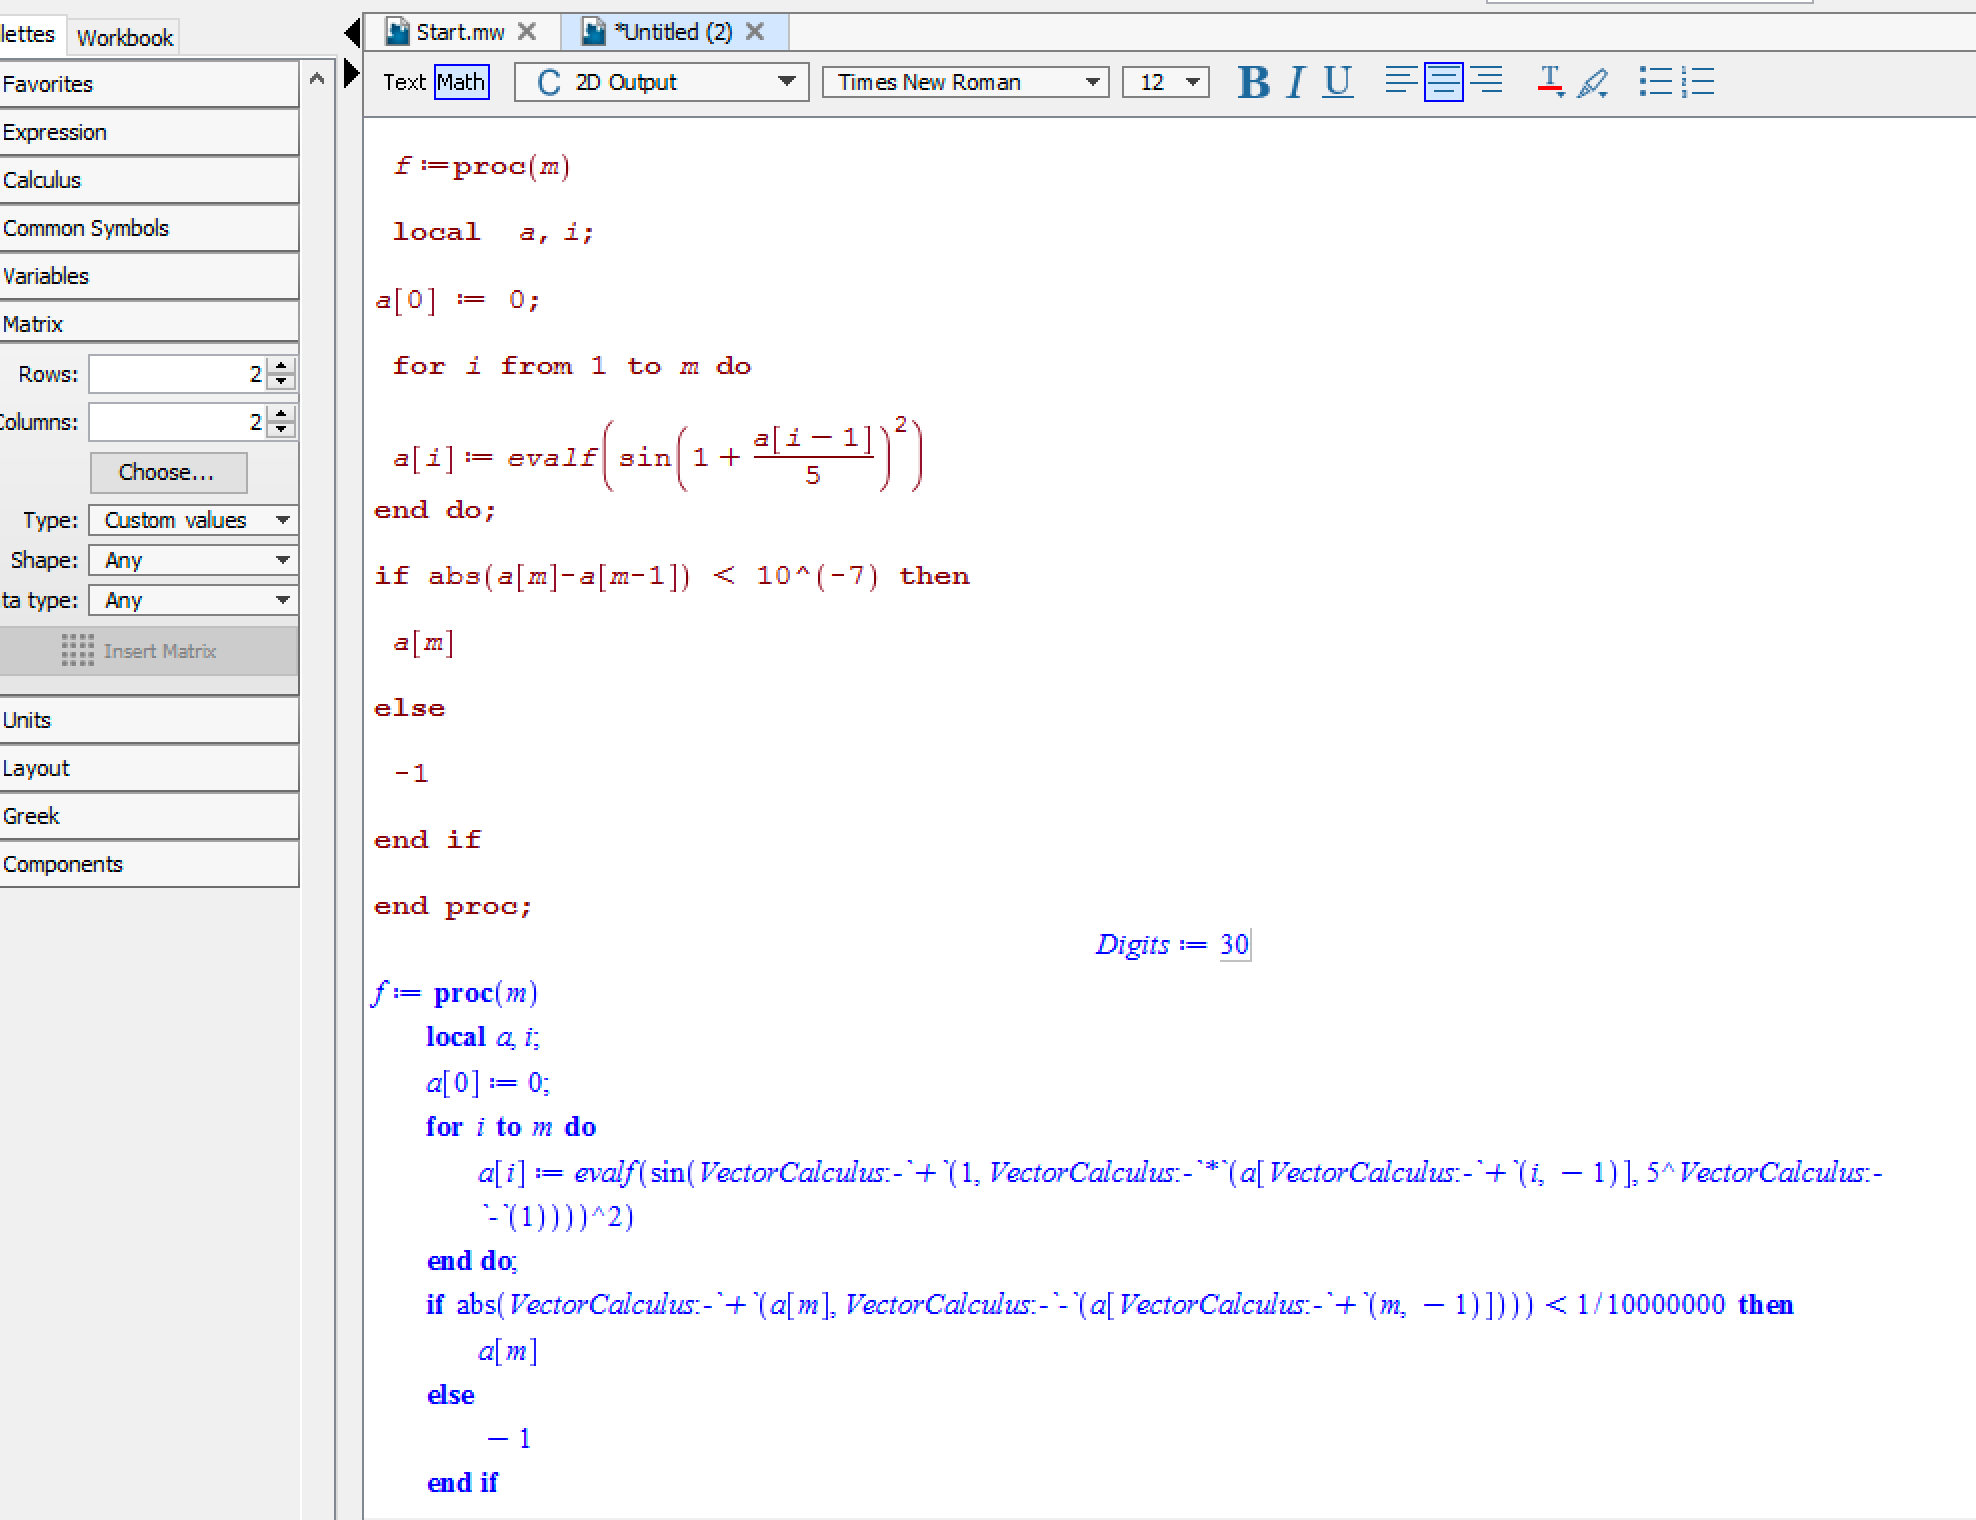Expand the 2D Output format selector
Screen dimensions: 1976x1520
(785, 80)
